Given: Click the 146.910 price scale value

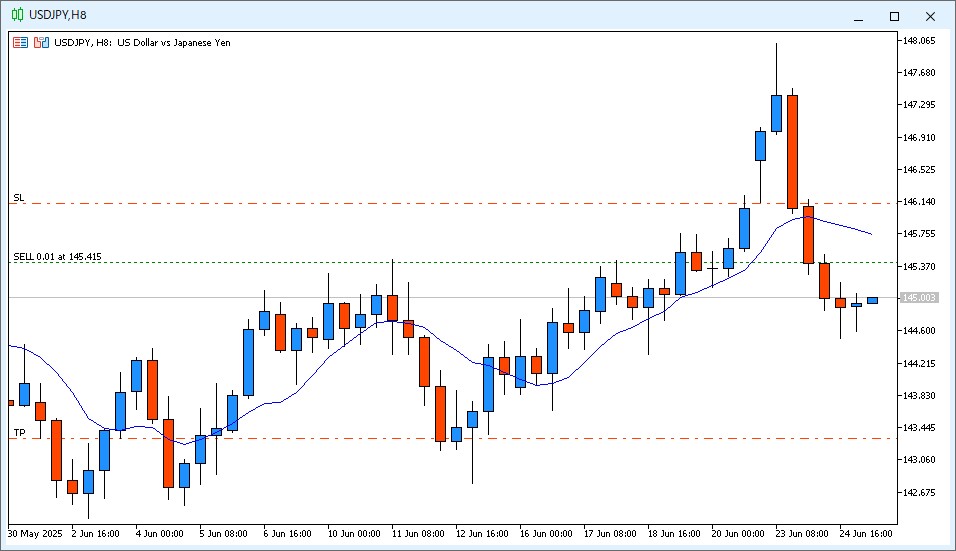Looking at the screenshot, I should point(919,138).
